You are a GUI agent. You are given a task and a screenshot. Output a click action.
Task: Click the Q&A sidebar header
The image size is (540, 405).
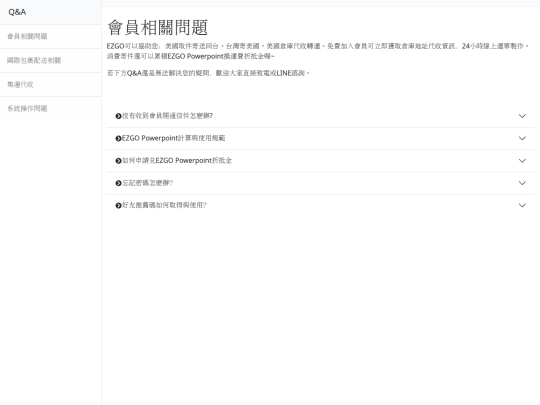coord(51,12)
